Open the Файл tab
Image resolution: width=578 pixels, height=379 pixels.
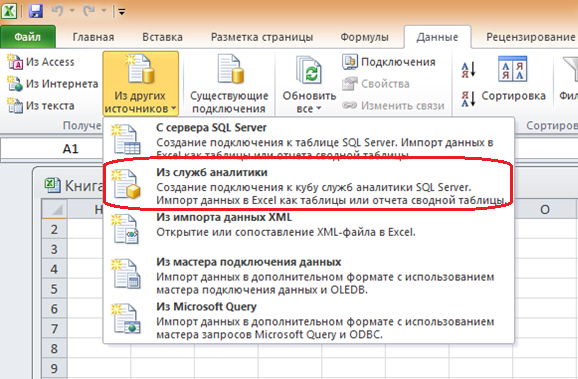click(28, 37)
